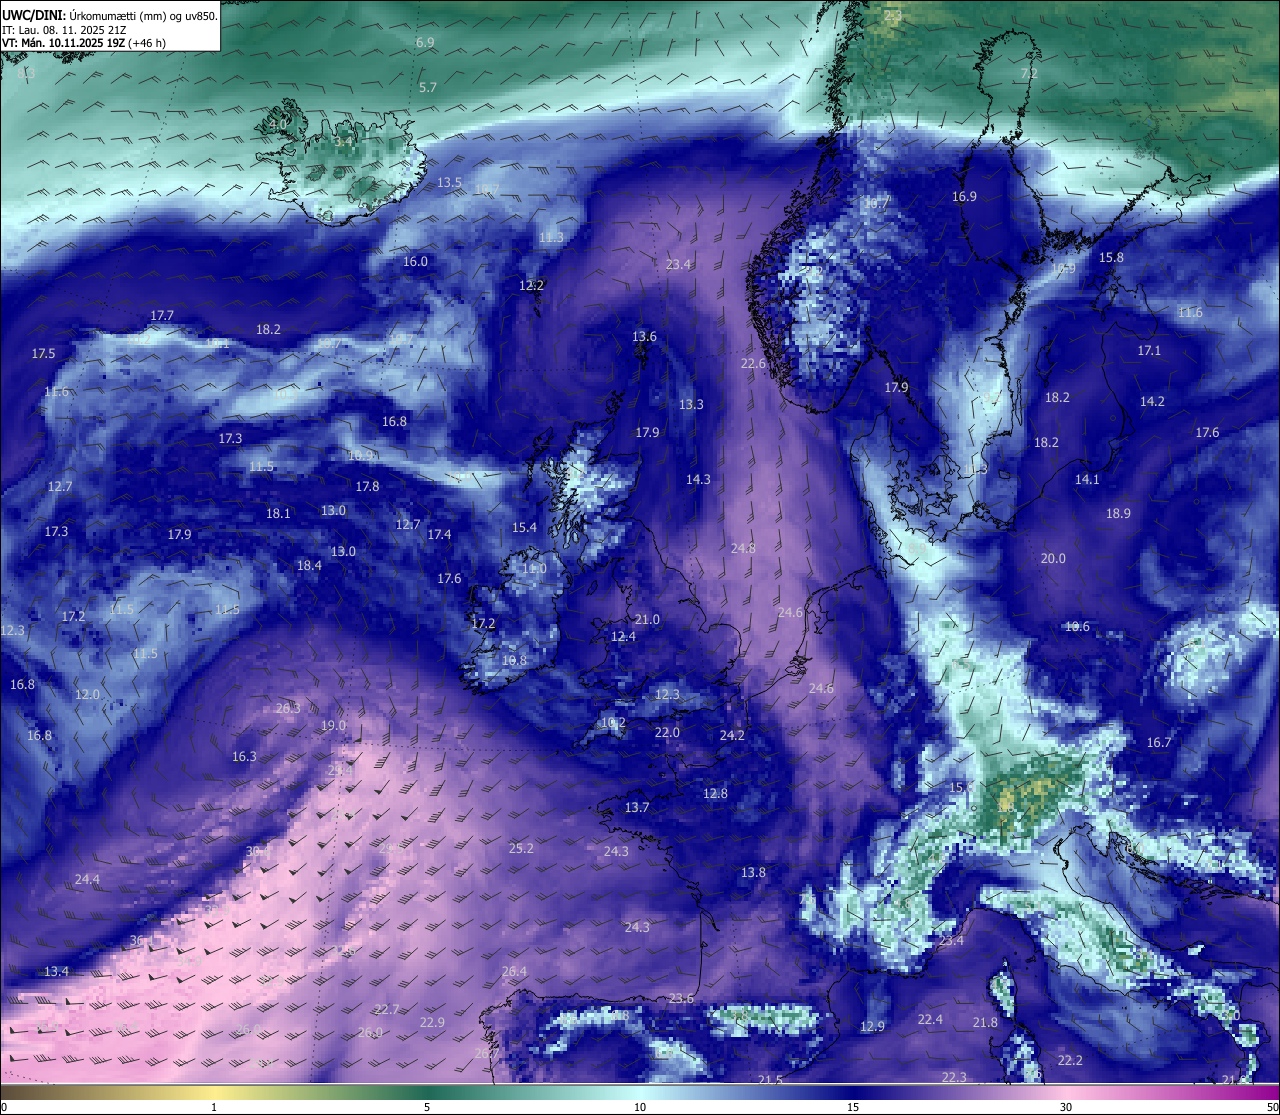
Task: Click the 19.0 value in the Atlantic moisture plume
Action: coord(333,726)
